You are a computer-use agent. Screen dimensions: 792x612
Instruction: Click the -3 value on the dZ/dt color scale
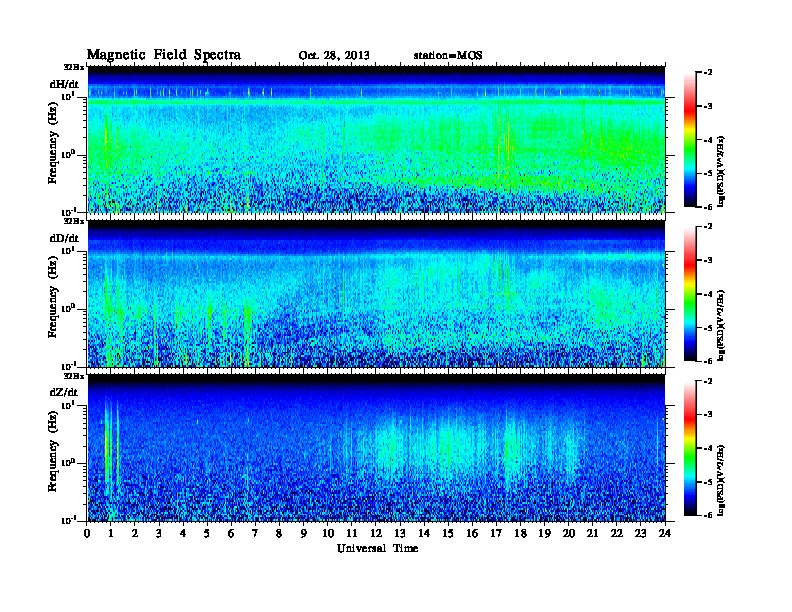pyautogui.click(x=708, y=415)
